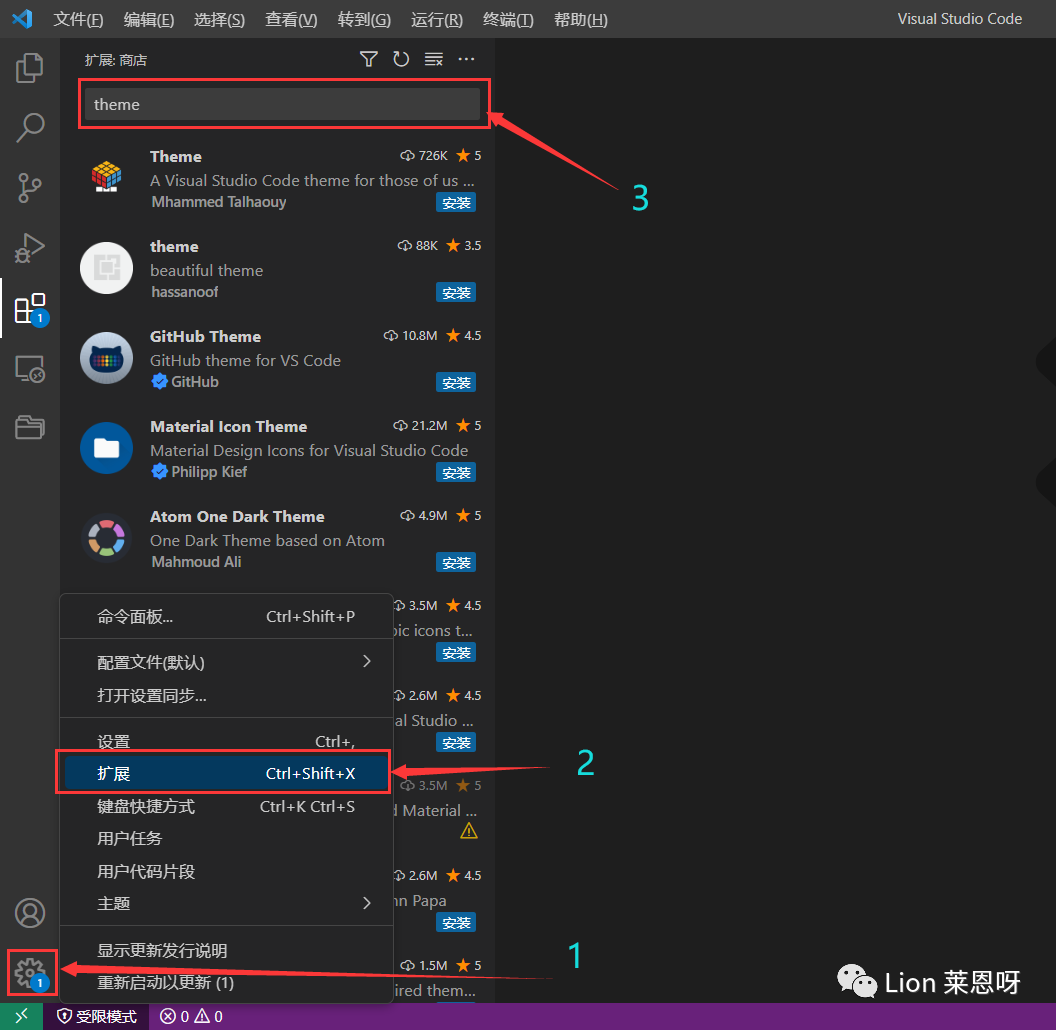This screenshot has height=1030, width=1056.
Task: Clear extension search results icon
Action: [x=433, y=59]
